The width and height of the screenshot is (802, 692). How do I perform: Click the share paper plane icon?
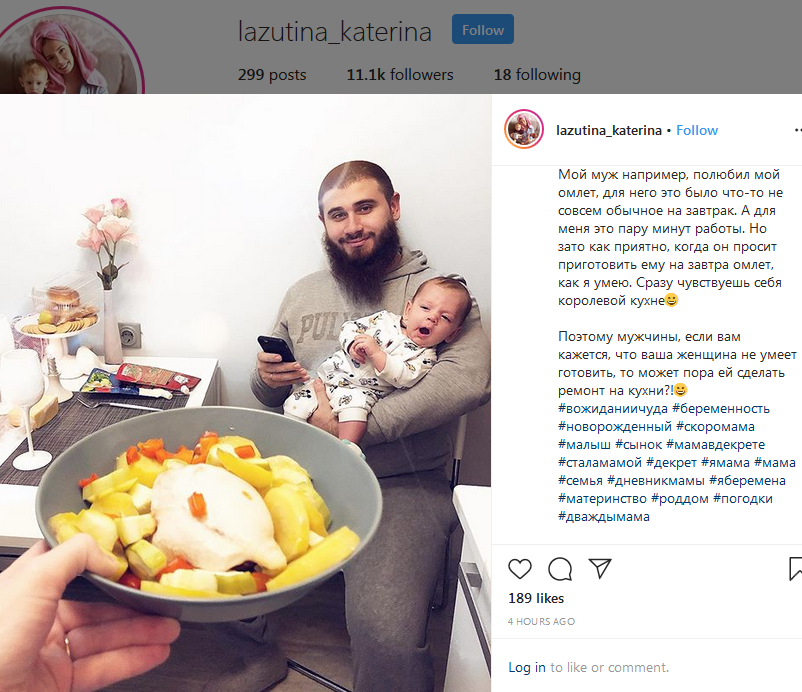[600, 568]
